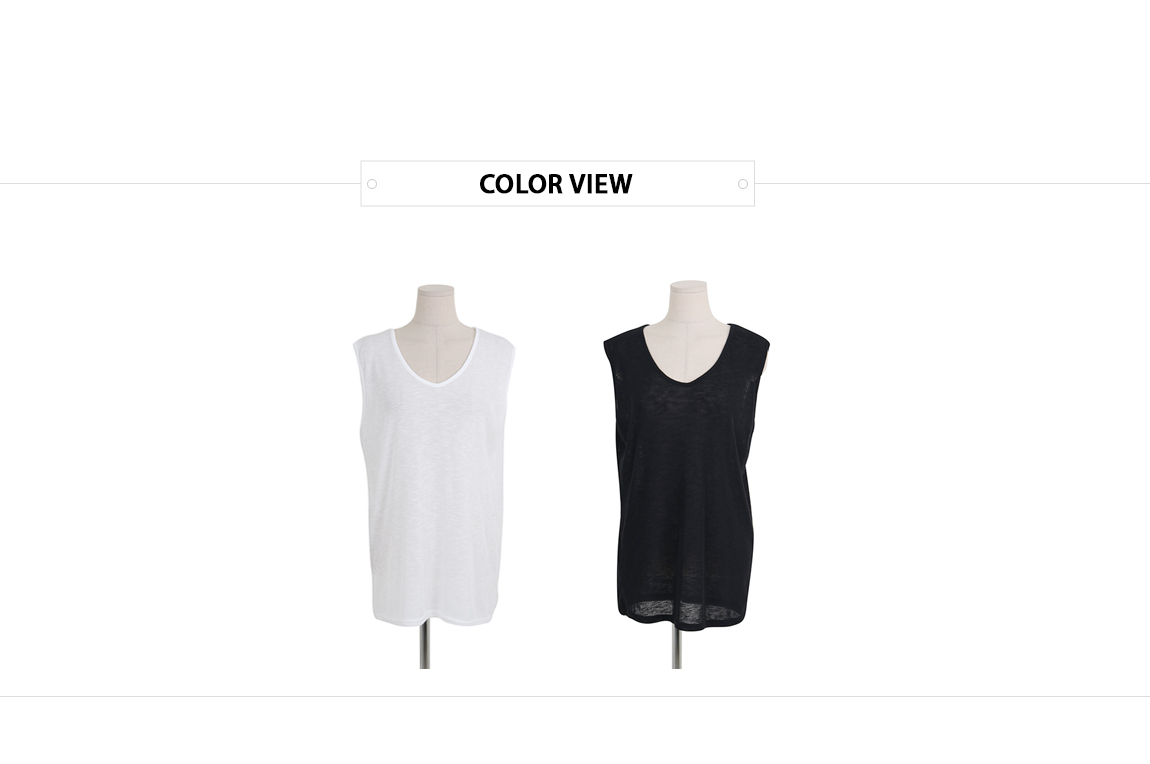The width and height of the screenshot is (1150, 764).
Task: Select the black sleeveless top image
Action: click(x=686, y=474)
